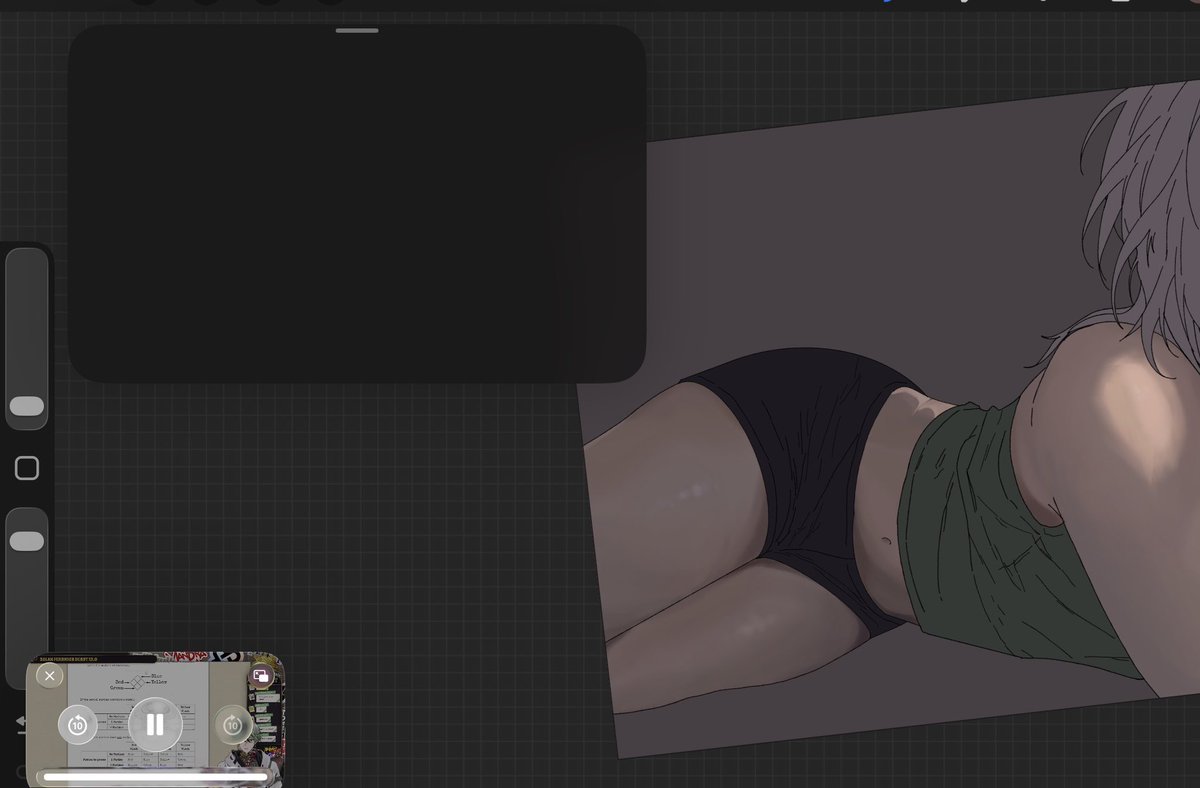Restore the picture-in-picture video to full screen

tap(261, 676)
